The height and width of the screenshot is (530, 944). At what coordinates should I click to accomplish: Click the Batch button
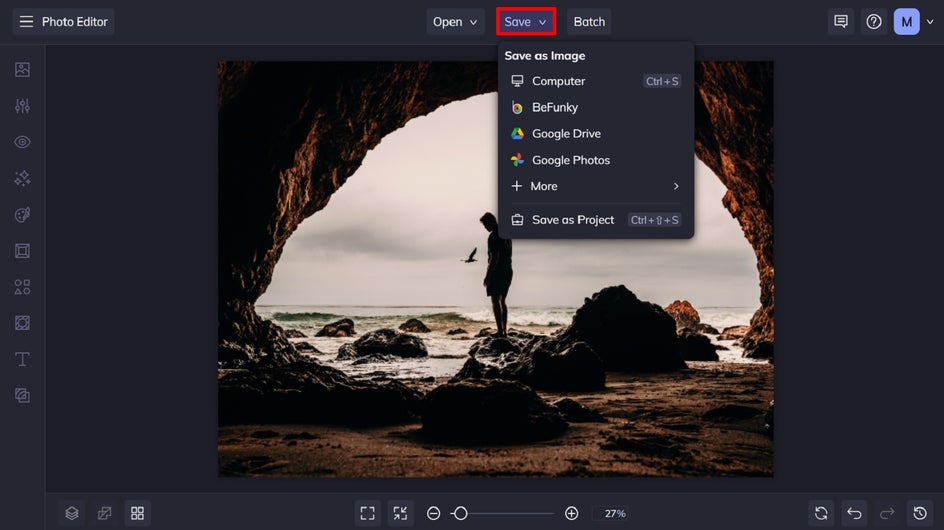click(x=589, y=22)
